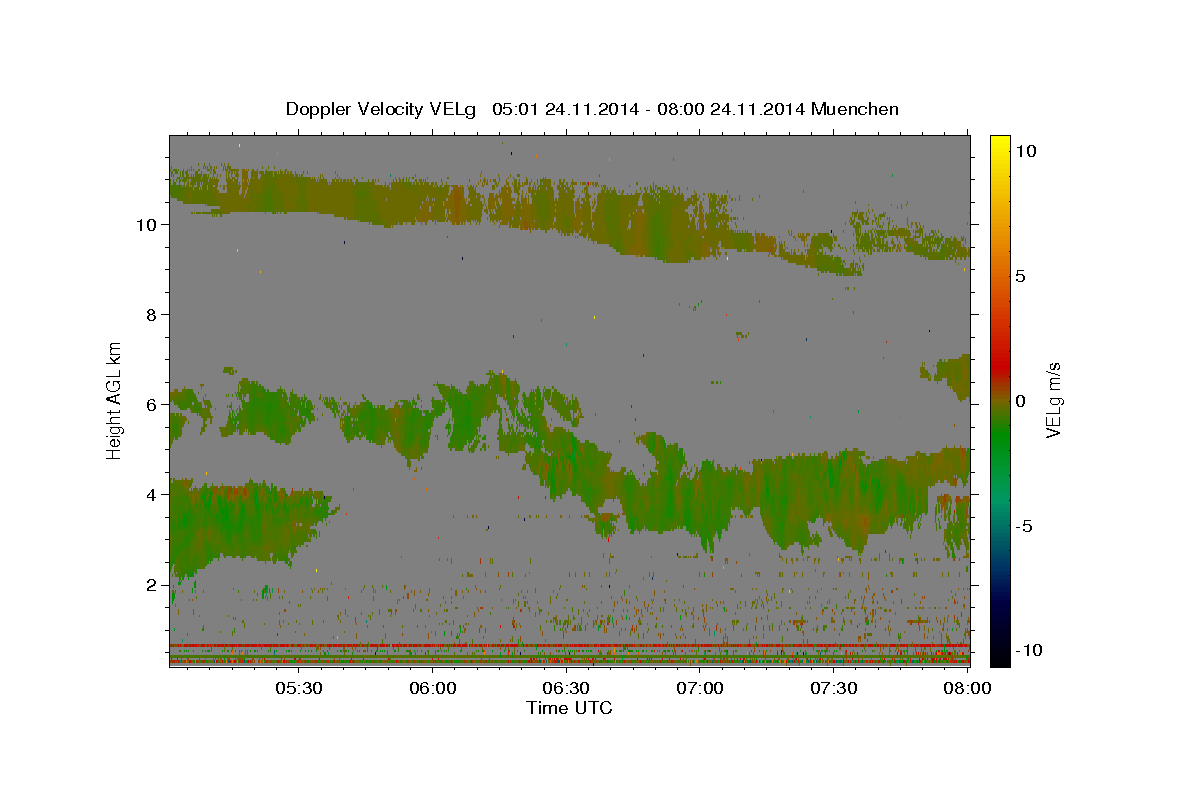Click the red horizontal line near ground level
The width and height of the screenshot is (1200, 800).
pyautogui.click(x=569, y=646)
